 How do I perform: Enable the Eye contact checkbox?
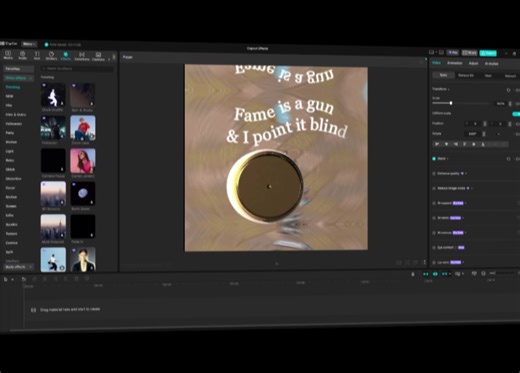[x=434, y=248]
